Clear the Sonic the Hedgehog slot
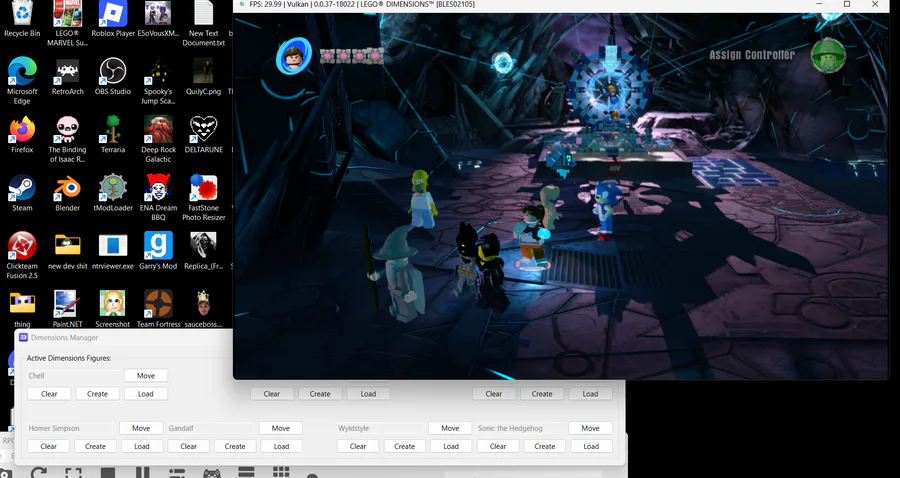 [x=498, y=446]
